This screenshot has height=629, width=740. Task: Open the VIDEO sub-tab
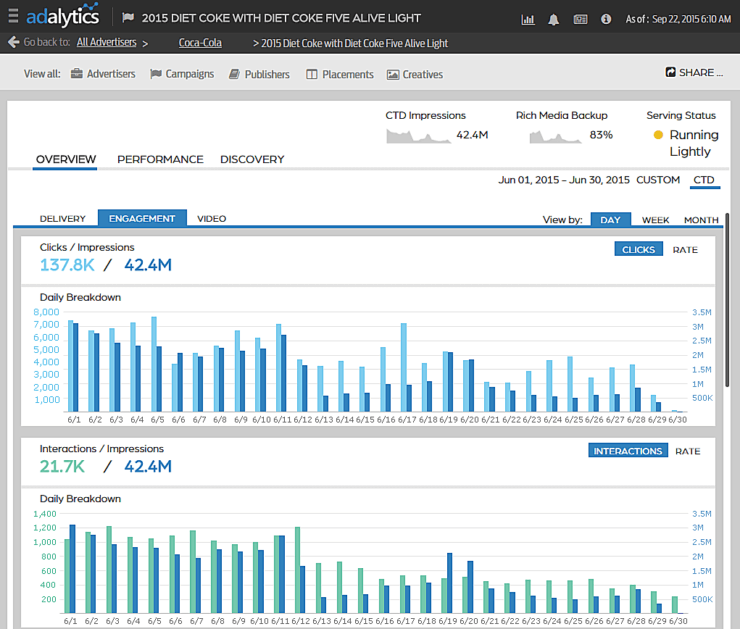pyautogui.click(x=211, y=218)
